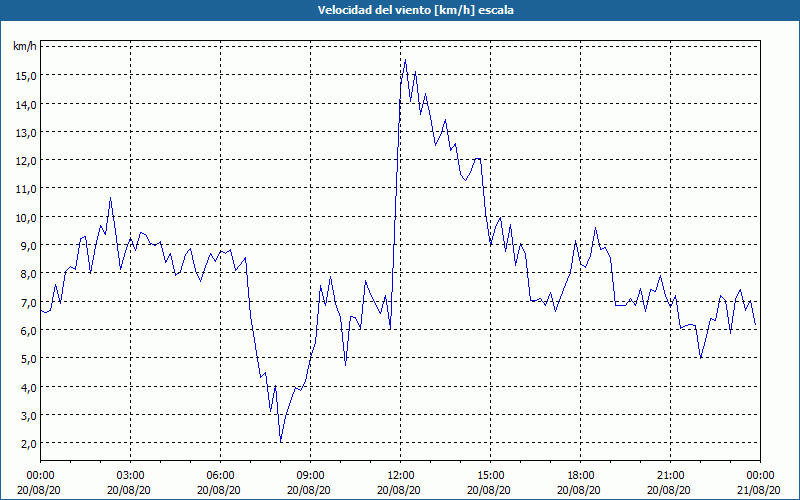
Task: Click the '20/08/20' date under '12:00'
Action: 401,490
